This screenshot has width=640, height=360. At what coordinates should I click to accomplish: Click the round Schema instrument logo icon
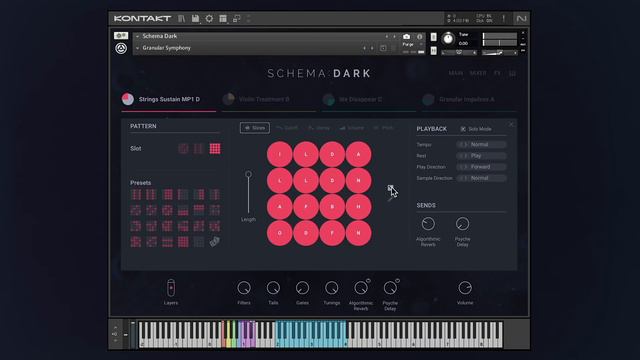pos(121,49)
